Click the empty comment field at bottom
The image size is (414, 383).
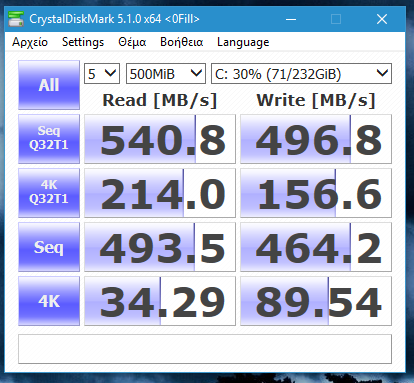click(x=205, y=349)
